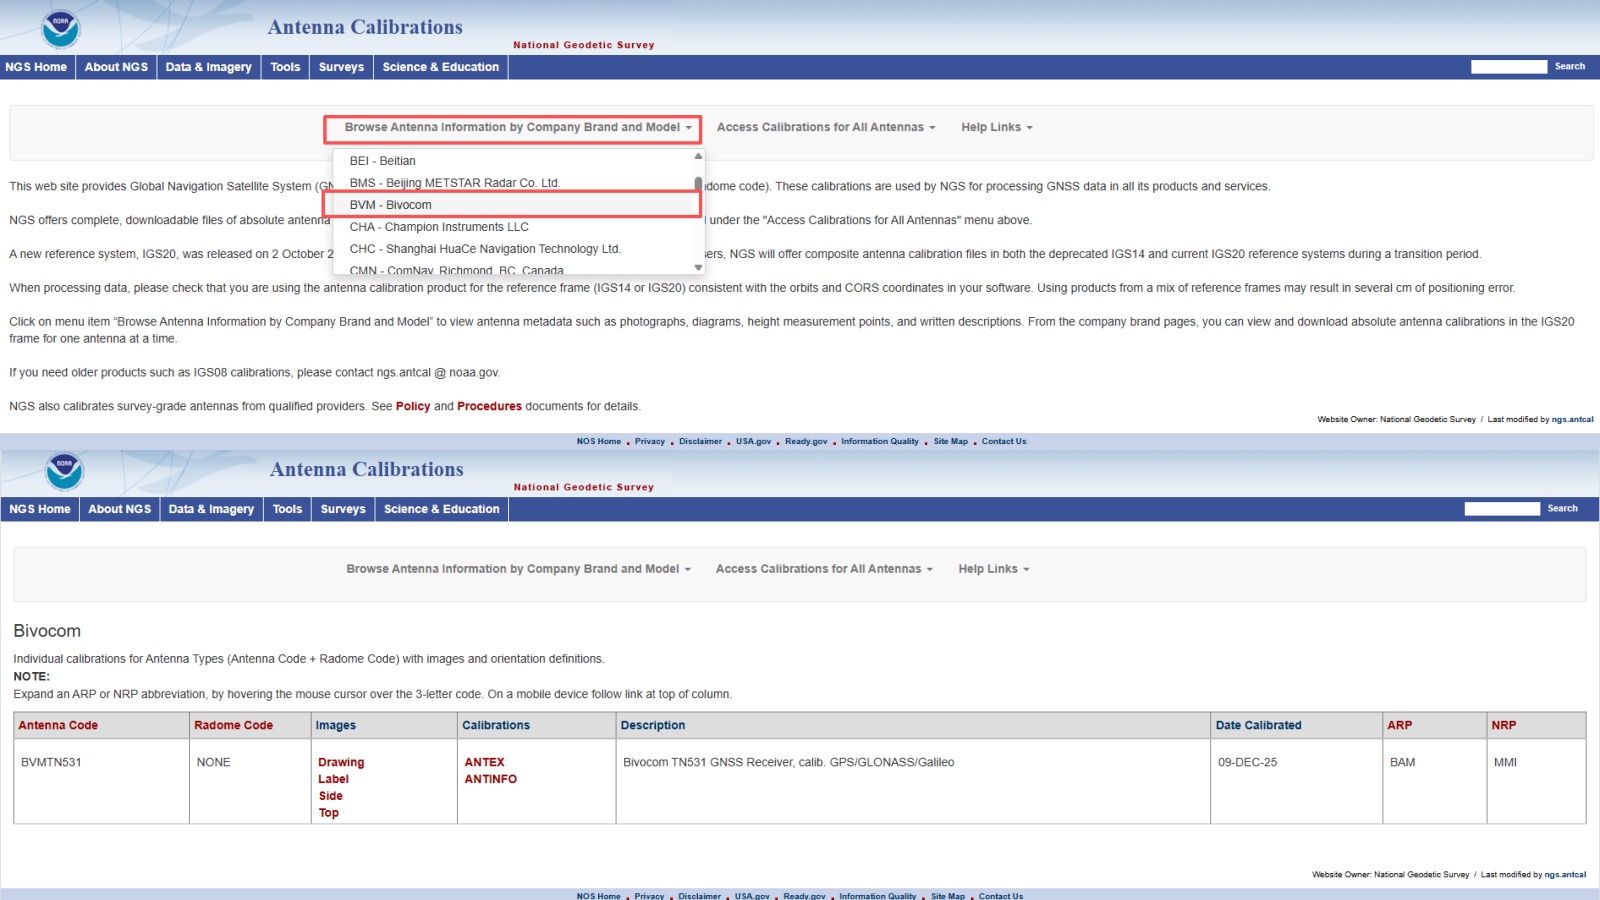Open Science & Education in top navigation
1600x900 pixels.
tap(440, 67)
